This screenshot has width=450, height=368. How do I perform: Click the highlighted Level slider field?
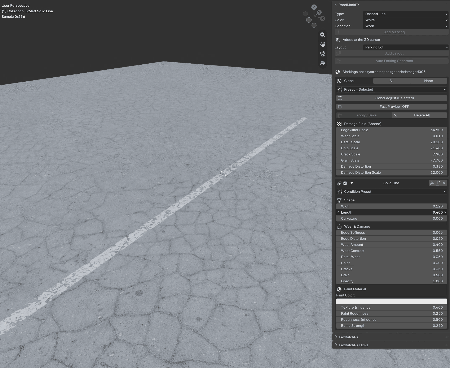tap(391, 212)
